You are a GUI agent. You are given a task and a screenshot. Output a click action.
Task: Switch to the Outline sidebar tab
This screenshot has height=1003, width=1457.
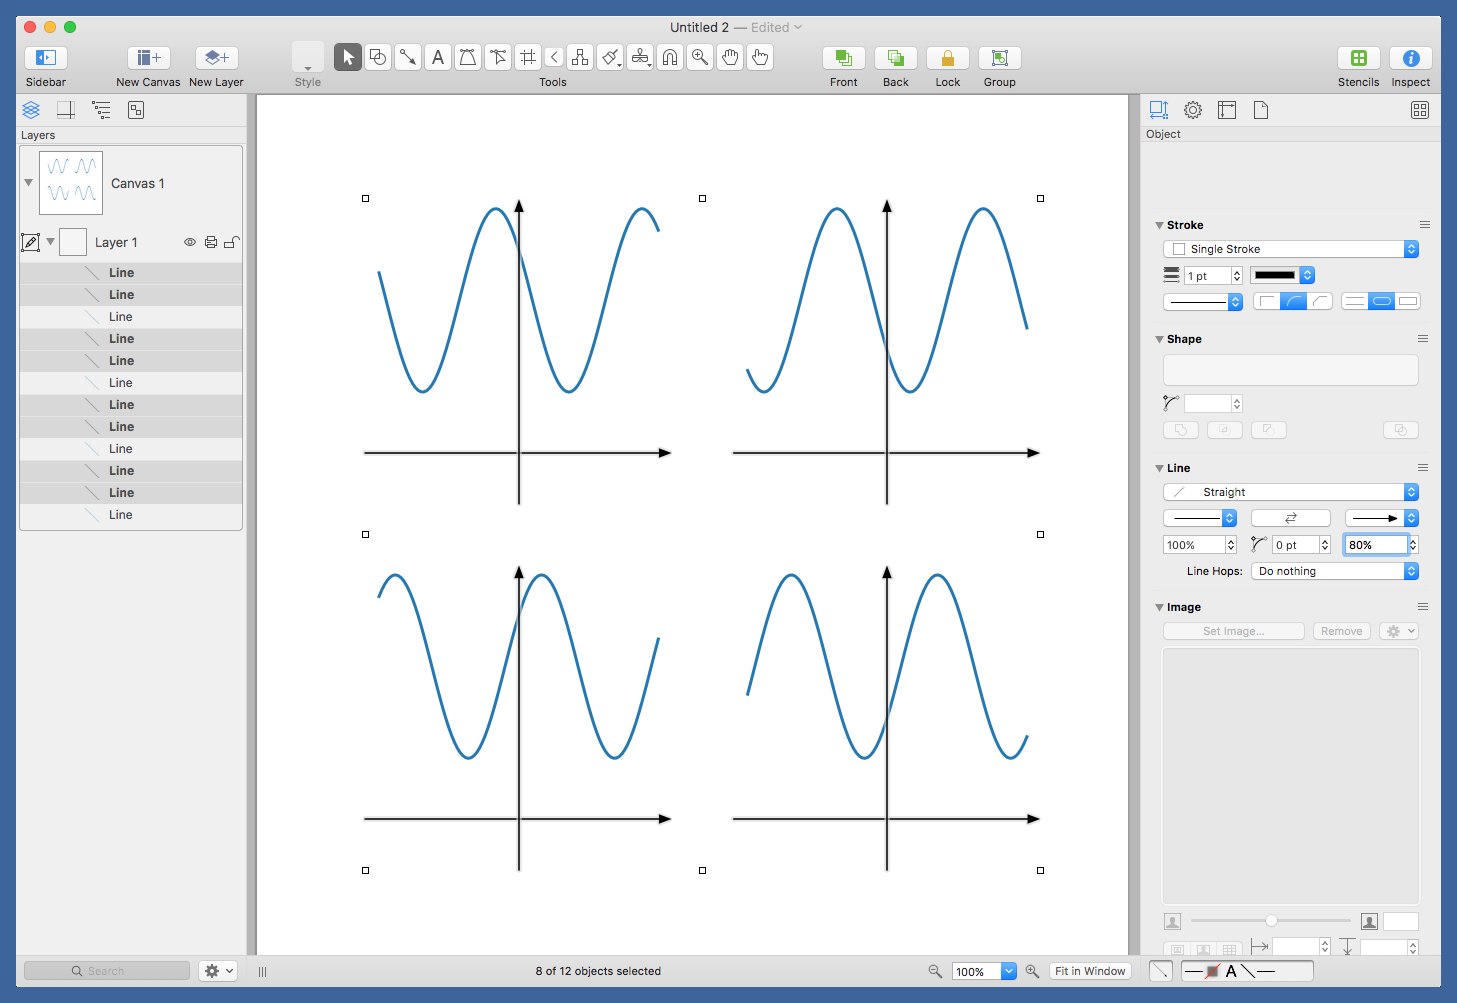pyautogui.click(x=101, y=110)
